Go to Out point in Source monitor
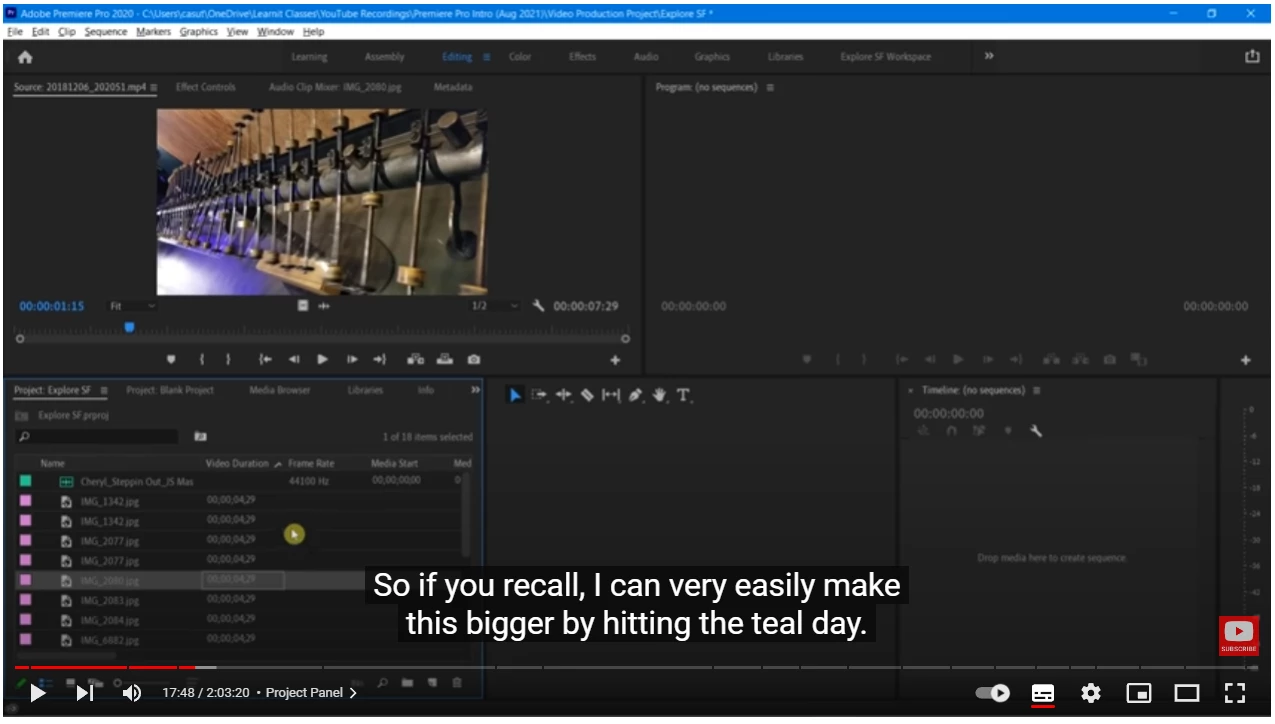This screenshot has width=1275, height=724. (x=380, y=359)
